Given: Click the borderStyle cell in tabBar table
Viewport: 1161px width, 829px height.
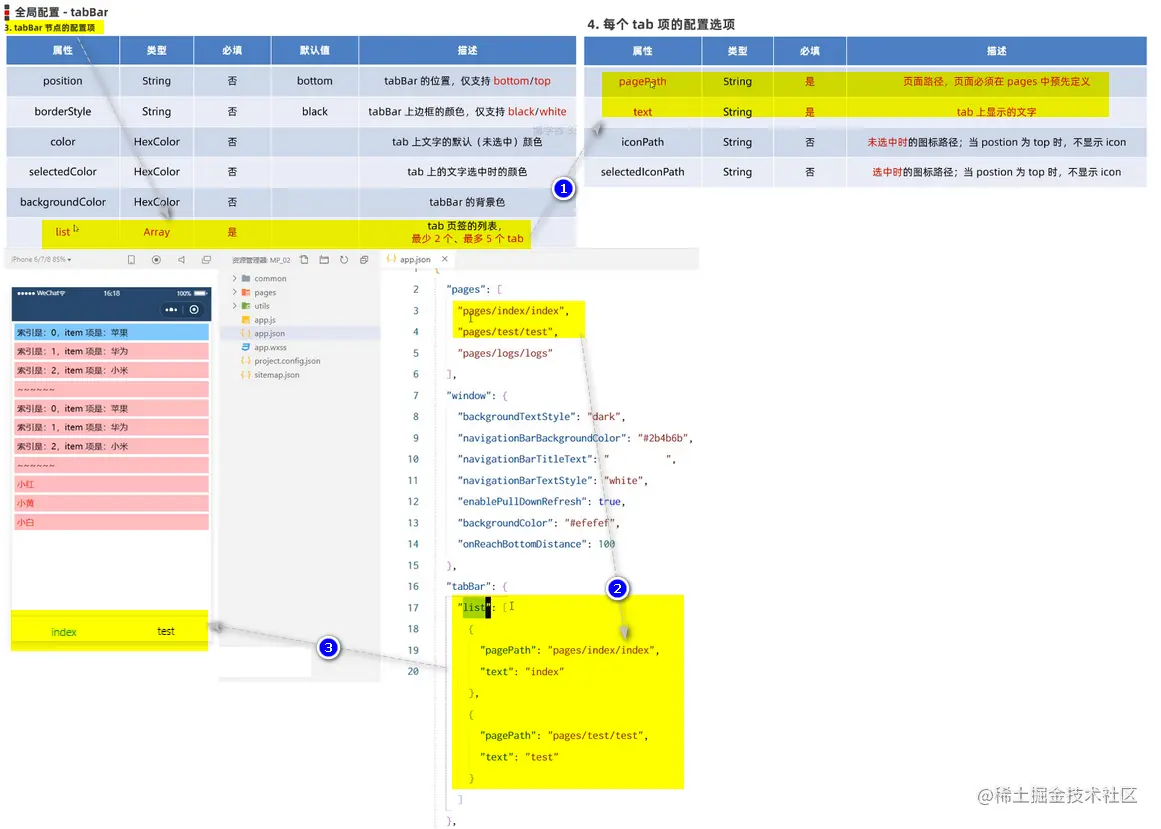Looking at the screenshot, I should [x=63, y=111].
